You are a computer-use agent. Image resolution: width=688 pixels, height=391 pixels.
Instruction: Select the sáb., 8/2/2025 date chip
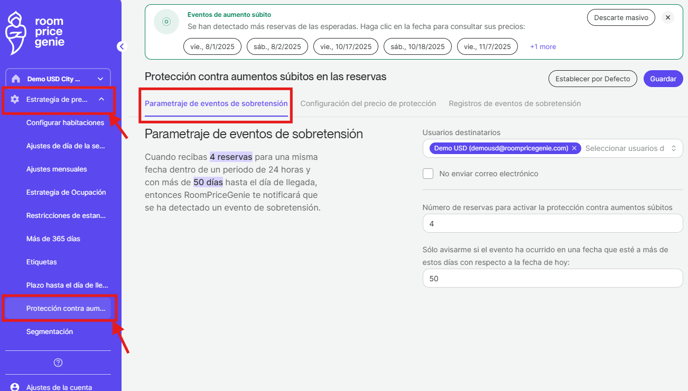pyautogui.click(x=277, y=47)
